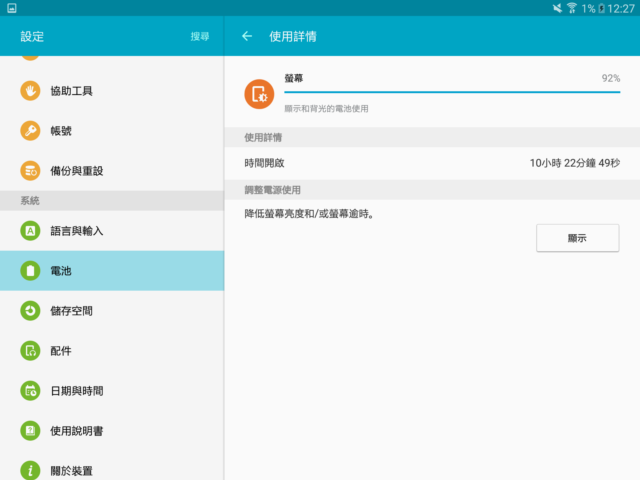Open the 使用說明書 entry
Image resolution: width=640 pixels, height=480 pixels.
click(x=112, y=431)
